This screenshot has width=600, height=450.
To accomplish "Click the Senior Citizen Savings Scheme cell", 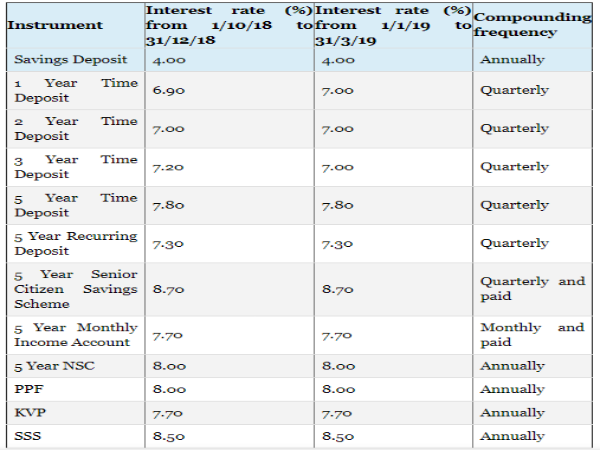I will pyautogui.click(x=75, y=289).
